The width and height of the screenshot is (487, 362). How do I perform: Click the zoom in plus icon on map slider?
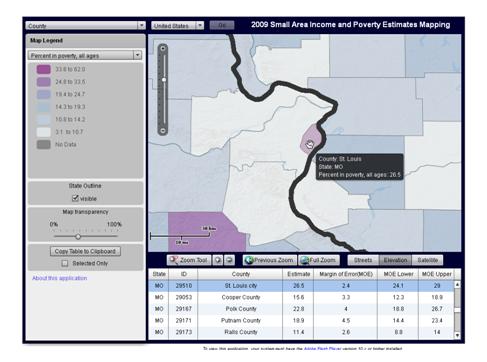tap(163, 49)
